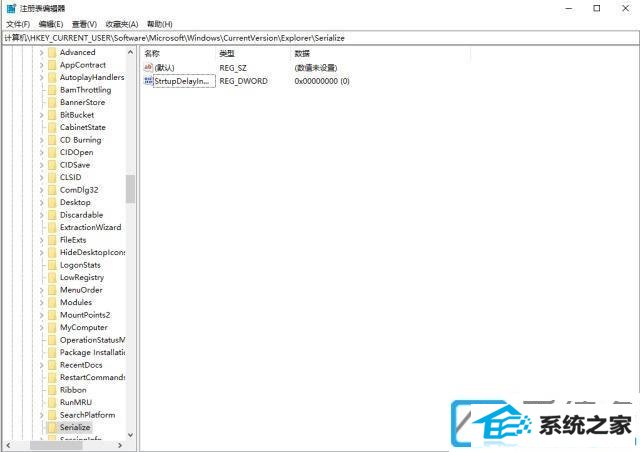The image size is (640, 452).
Task: Click the CLSID folder icon
Action: 52,177
